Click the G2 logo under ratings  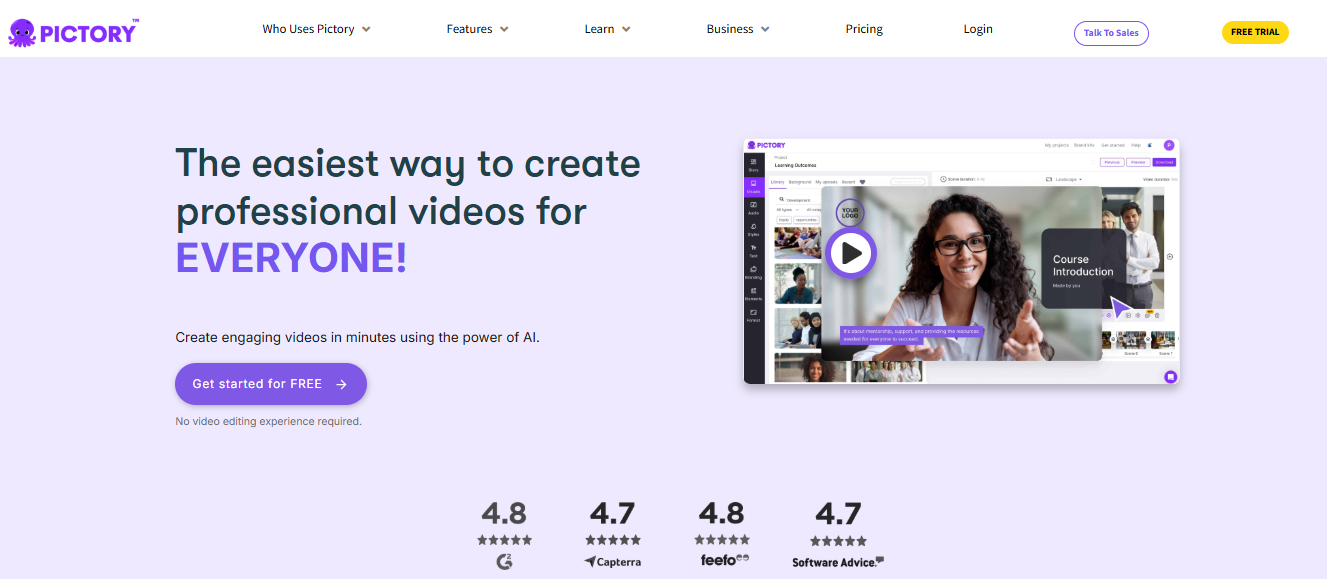[505, 561]
